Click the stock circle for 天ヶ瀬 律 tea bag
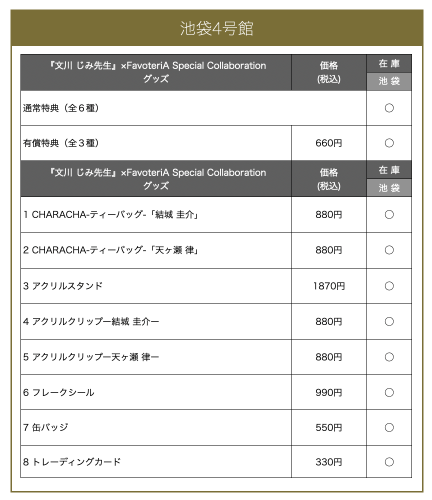 coord(389,250)
